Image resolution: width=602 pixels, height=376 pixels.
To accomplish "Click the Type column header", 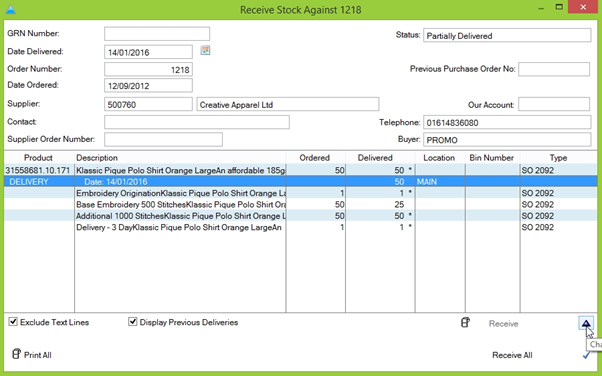I will pos(558,158).
